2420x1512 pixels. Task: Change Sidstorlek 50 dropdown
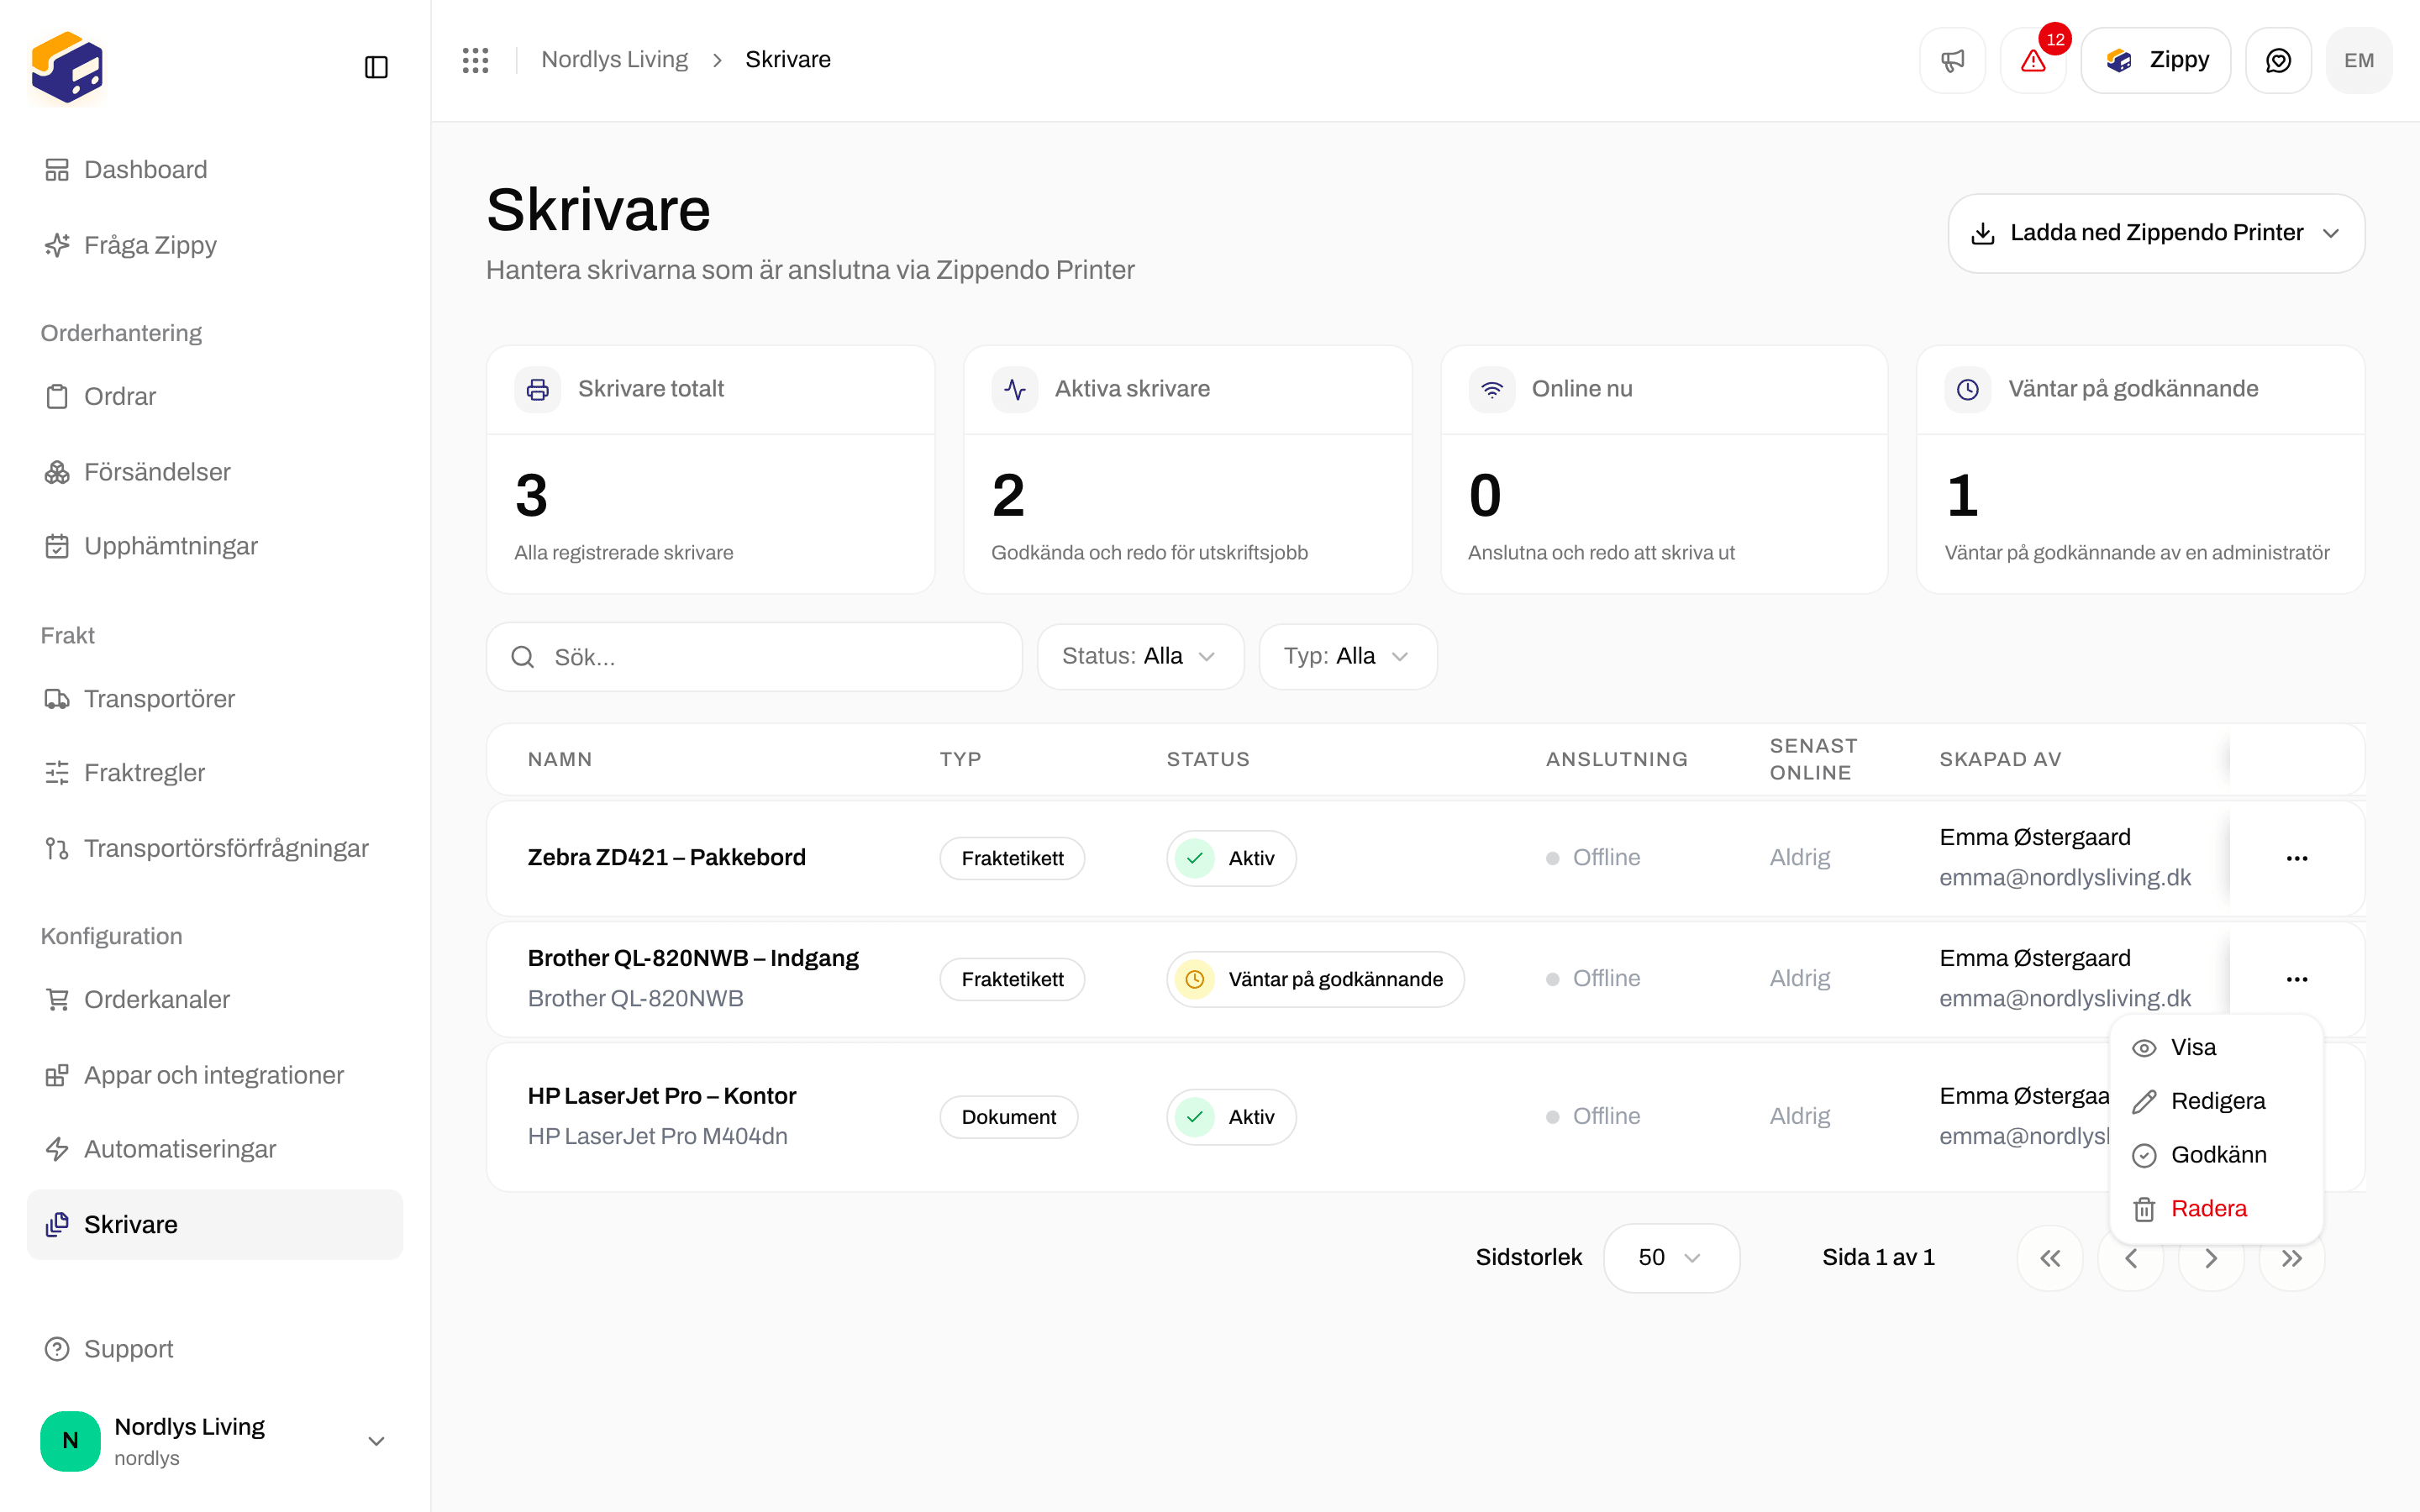click(x=1671, y=1258)
